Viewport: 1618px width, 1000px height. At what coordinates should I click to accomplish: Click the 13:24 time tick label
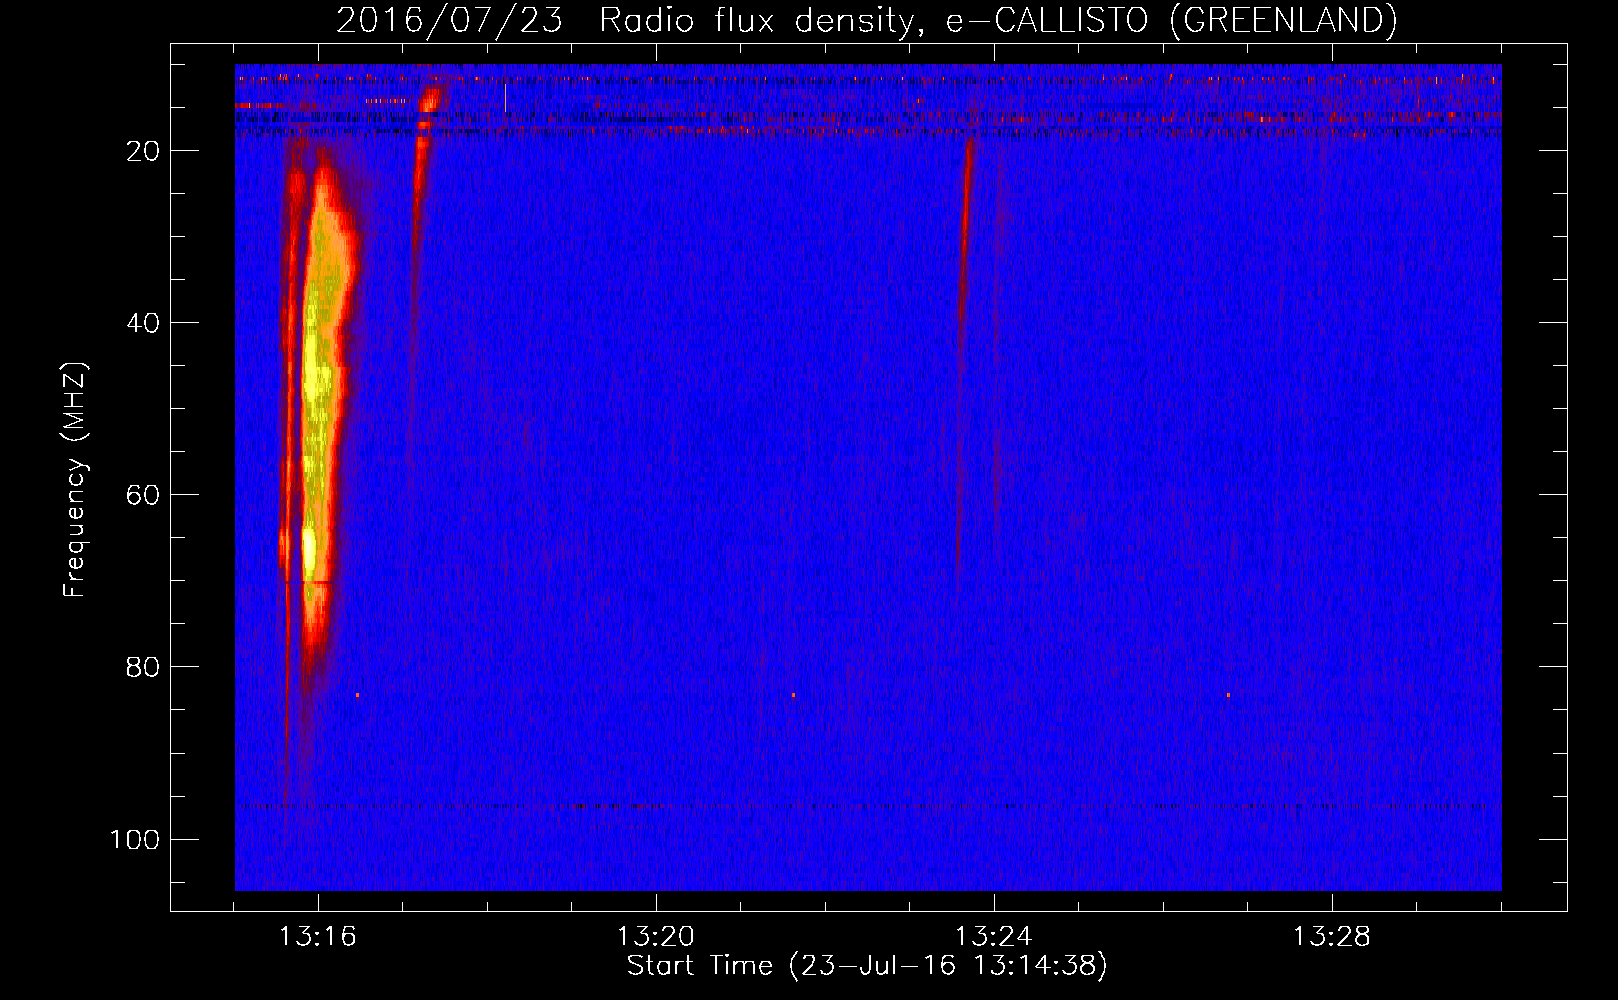(x=993, y=937)
